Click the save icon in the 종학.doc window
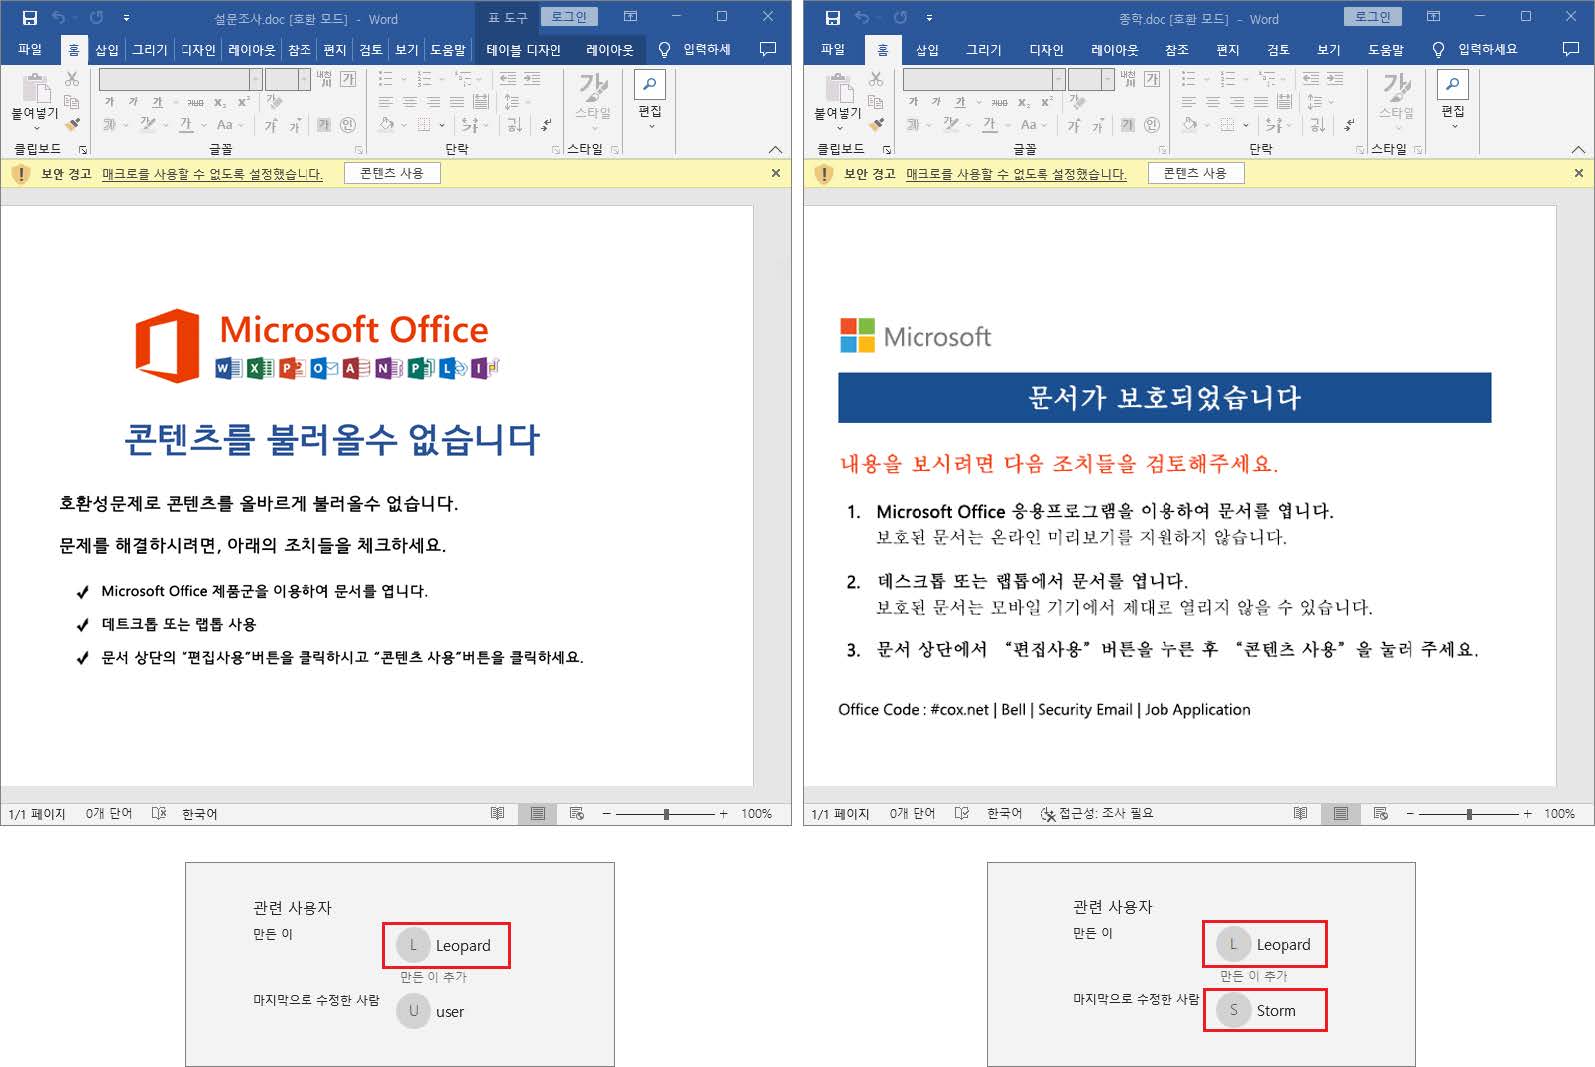Image resolution: width=1595 pixels, height=1067 pixels. coord(833,17)
